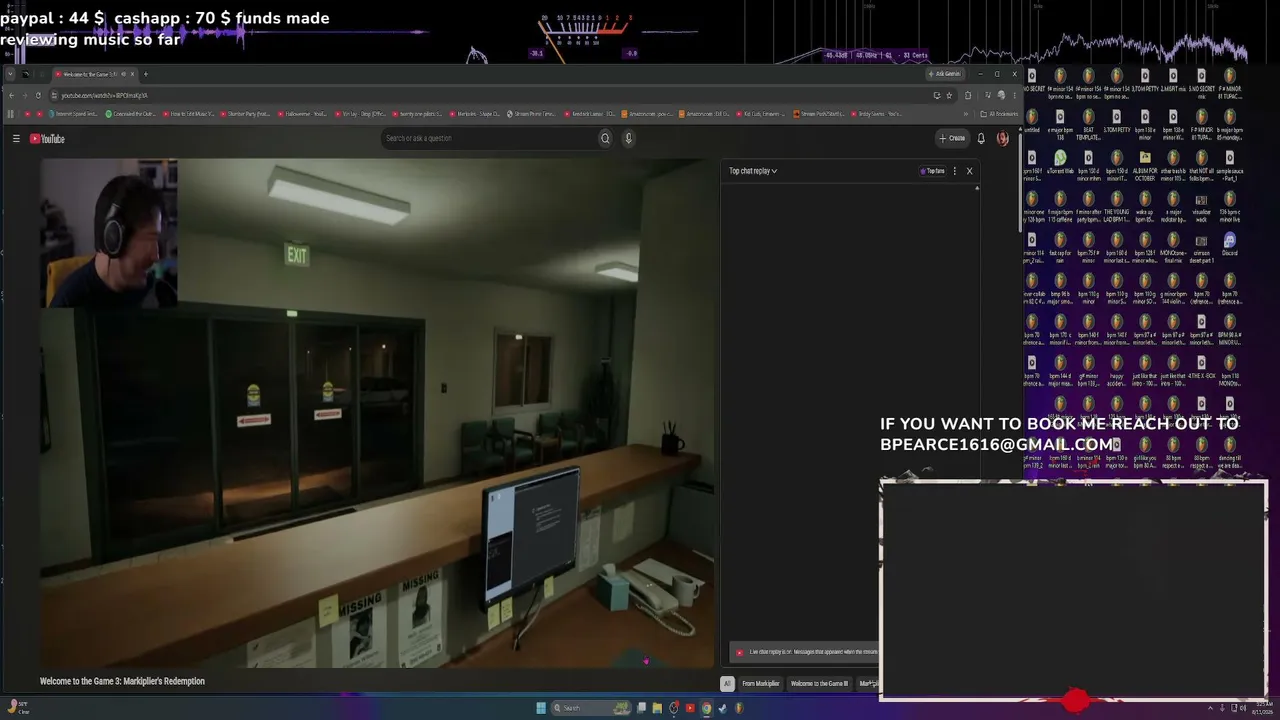
Task: Select the From Markiplier filter chip
Action: pyautogui.click(x=760, y=684)
